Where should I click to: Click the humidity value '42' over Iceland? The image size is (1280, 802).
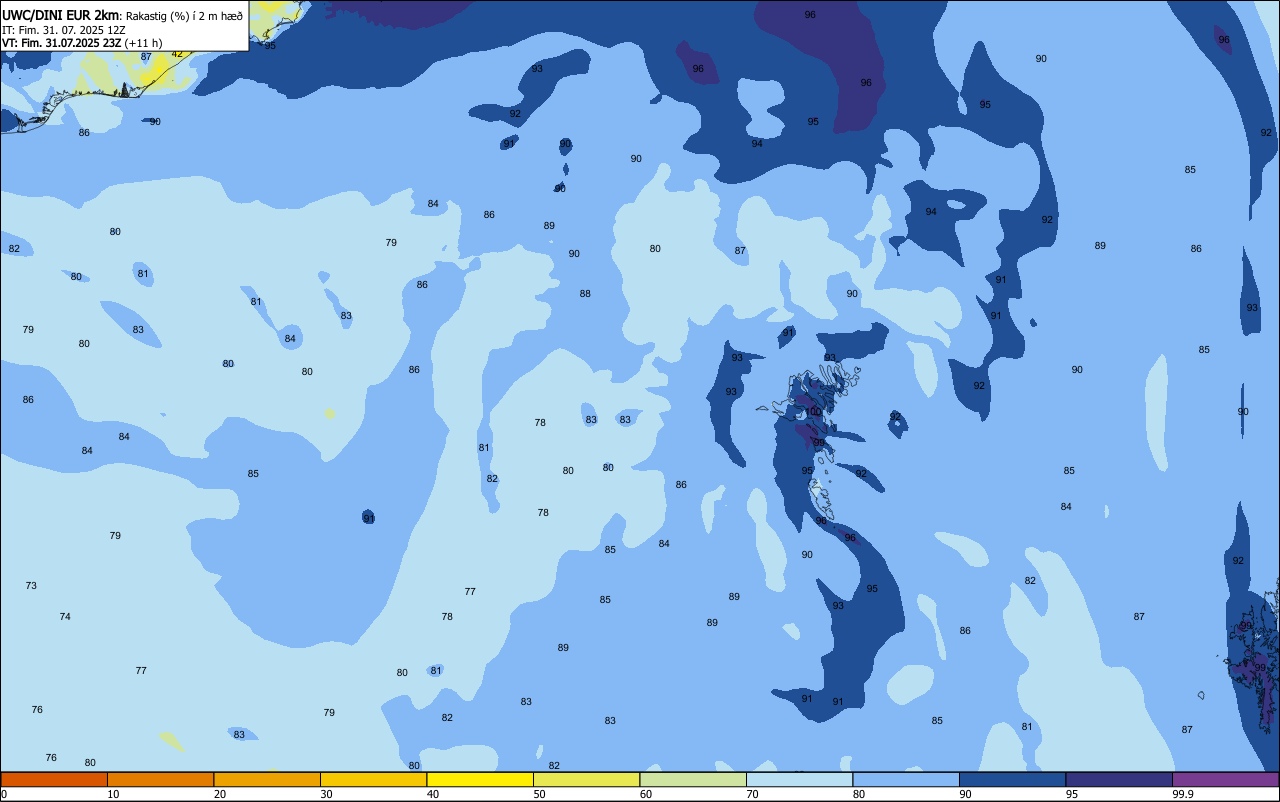point(177,54)
